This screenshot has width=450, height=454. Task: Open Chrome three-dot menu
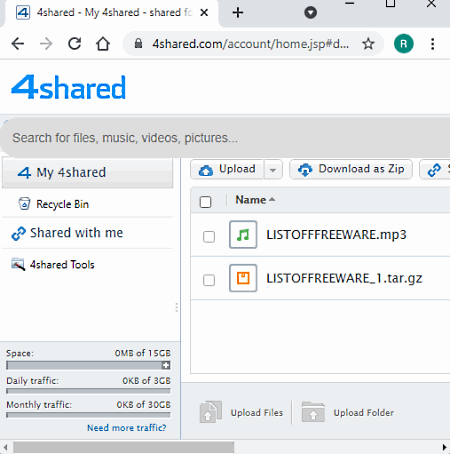[433, 44]
